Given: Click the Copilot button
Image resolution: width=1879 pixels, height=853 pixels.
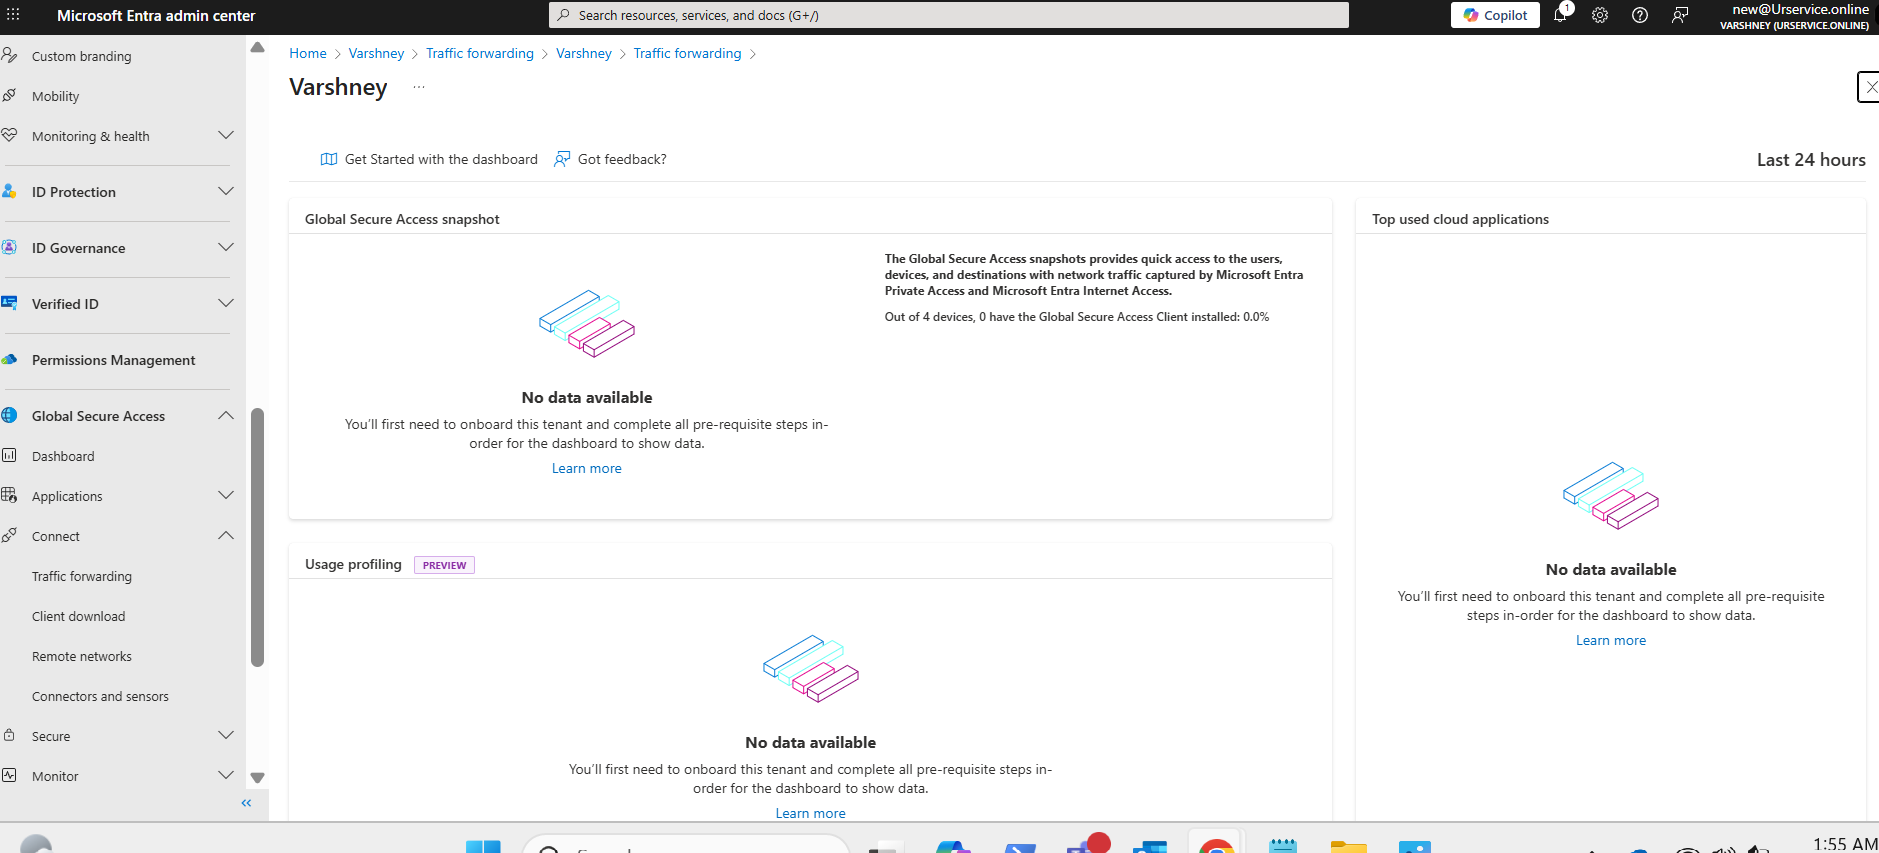Looking at the screenshot, I should 1496,15.
